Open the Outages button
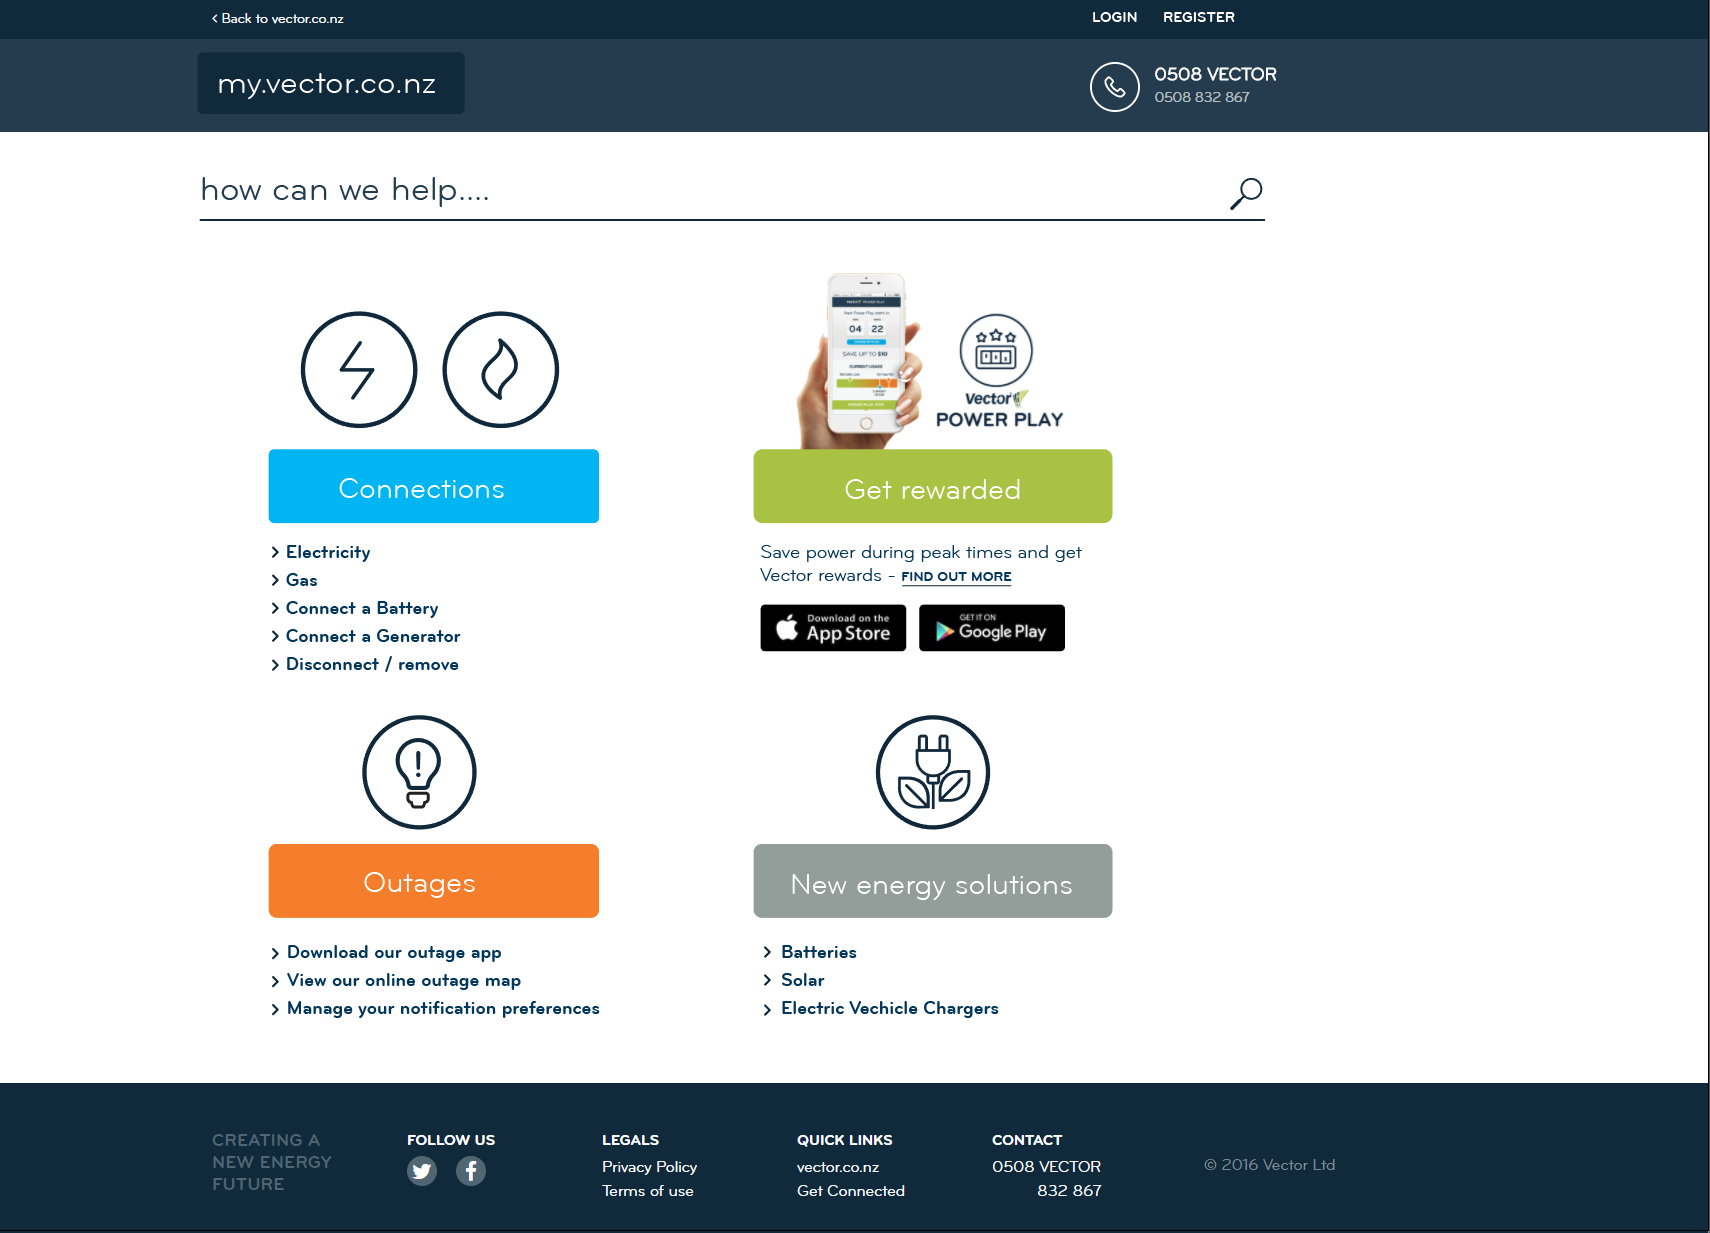1710x1233 pixels. coord(434,881)
